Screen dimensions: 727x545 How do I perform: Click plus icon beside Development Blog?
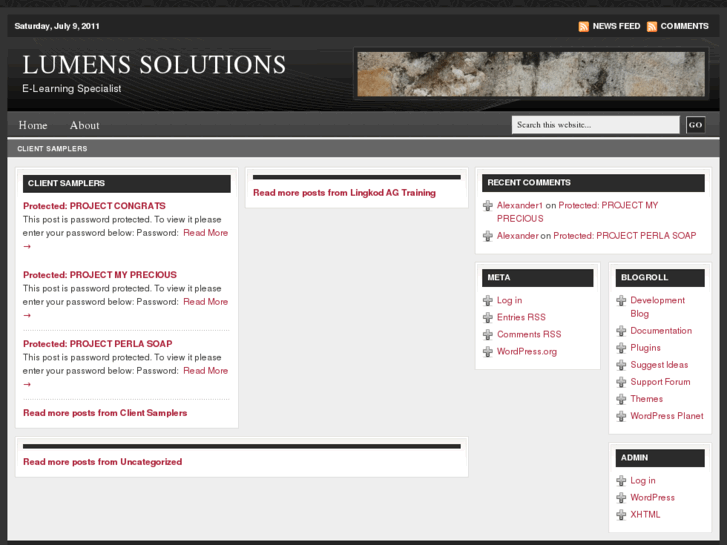tap(621, 301)
